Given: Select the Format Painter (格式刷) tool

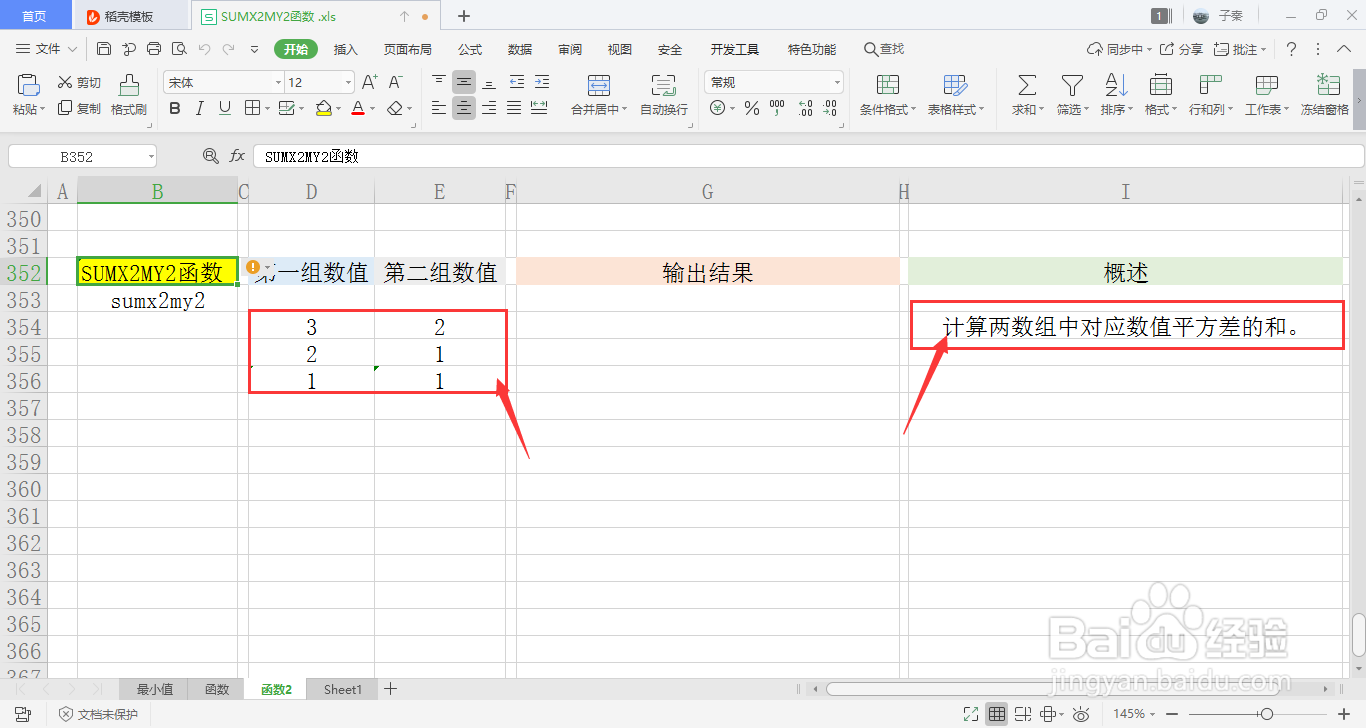Looking at the screenshot, I should click(x=129, y=95).
